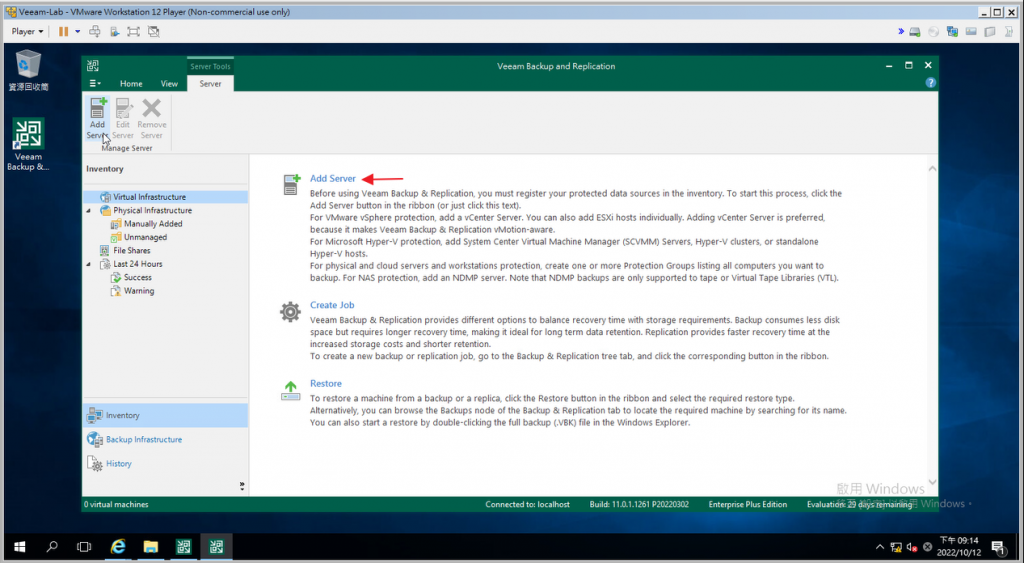Select the Success tree item
The width and height of the screenshot is (1024, 563).
pos(137,277)
